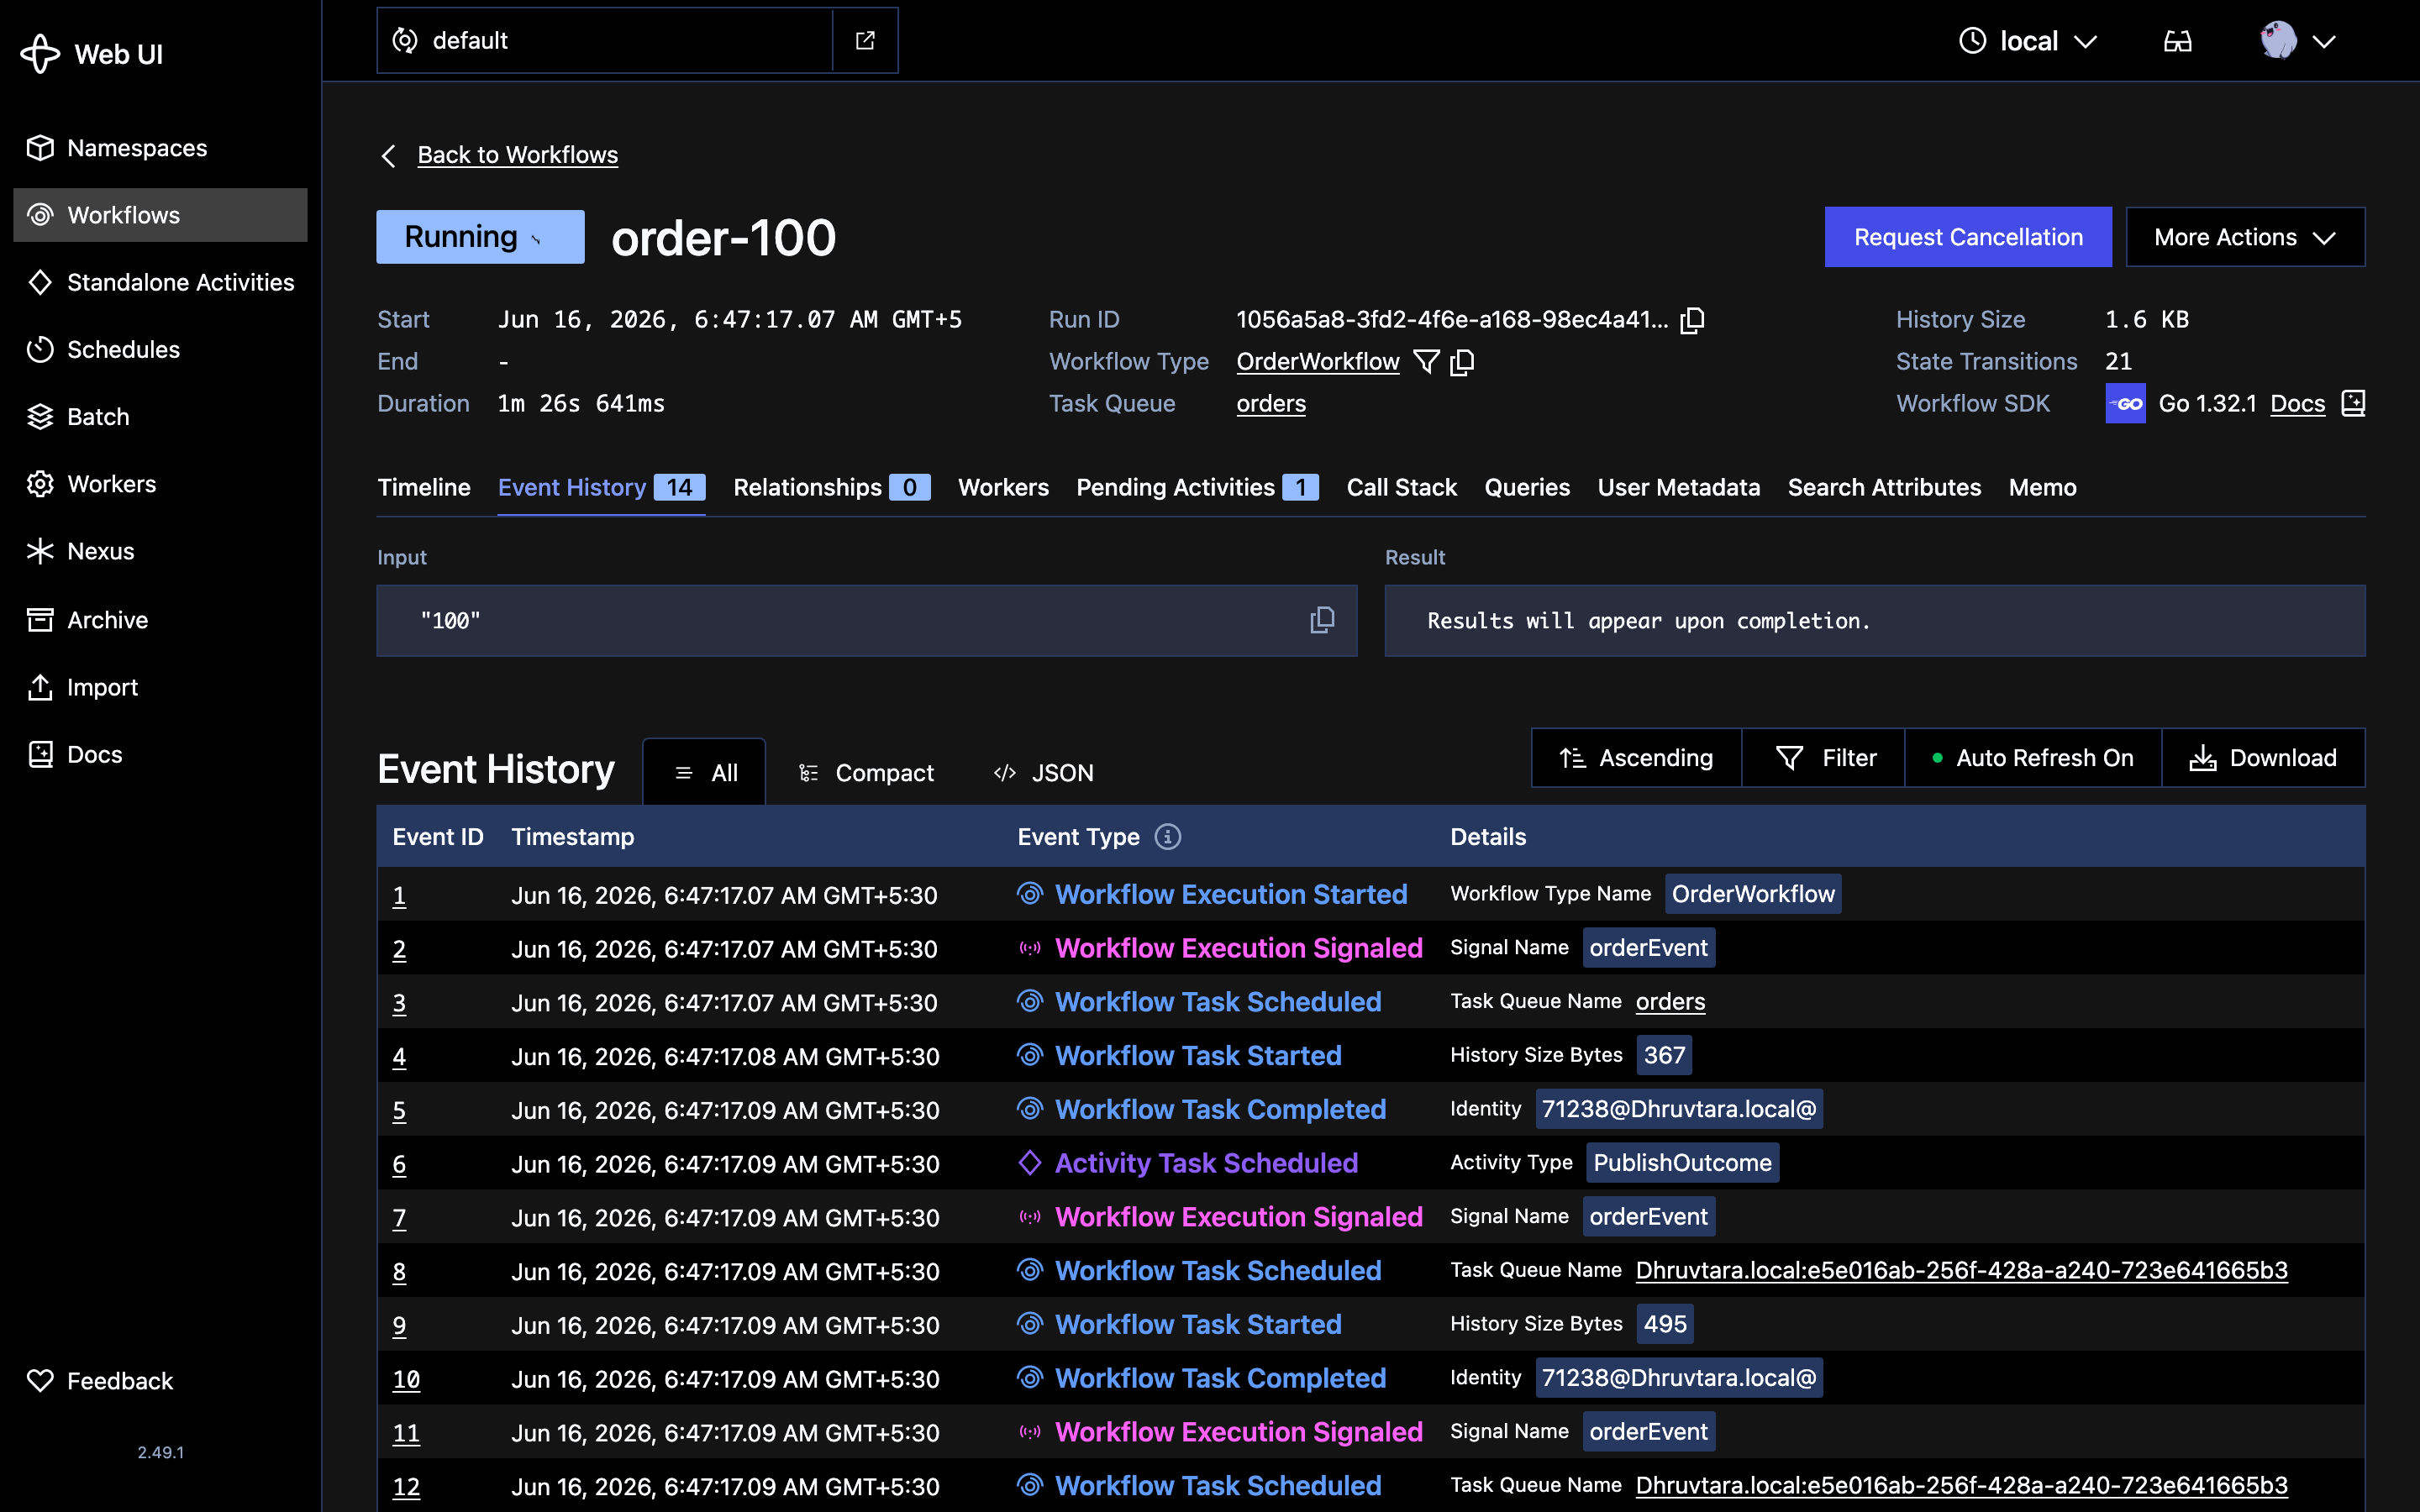Click the docs book icon beside SDK Docs
The image size is (2420, 1512).
(2353, 404)
